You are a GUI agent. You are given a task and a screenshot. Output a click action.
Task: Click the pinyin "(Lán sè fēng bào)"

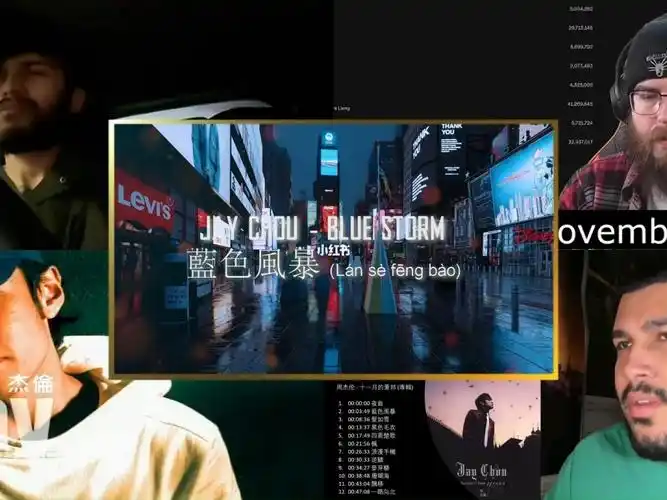tap(395, 271)
